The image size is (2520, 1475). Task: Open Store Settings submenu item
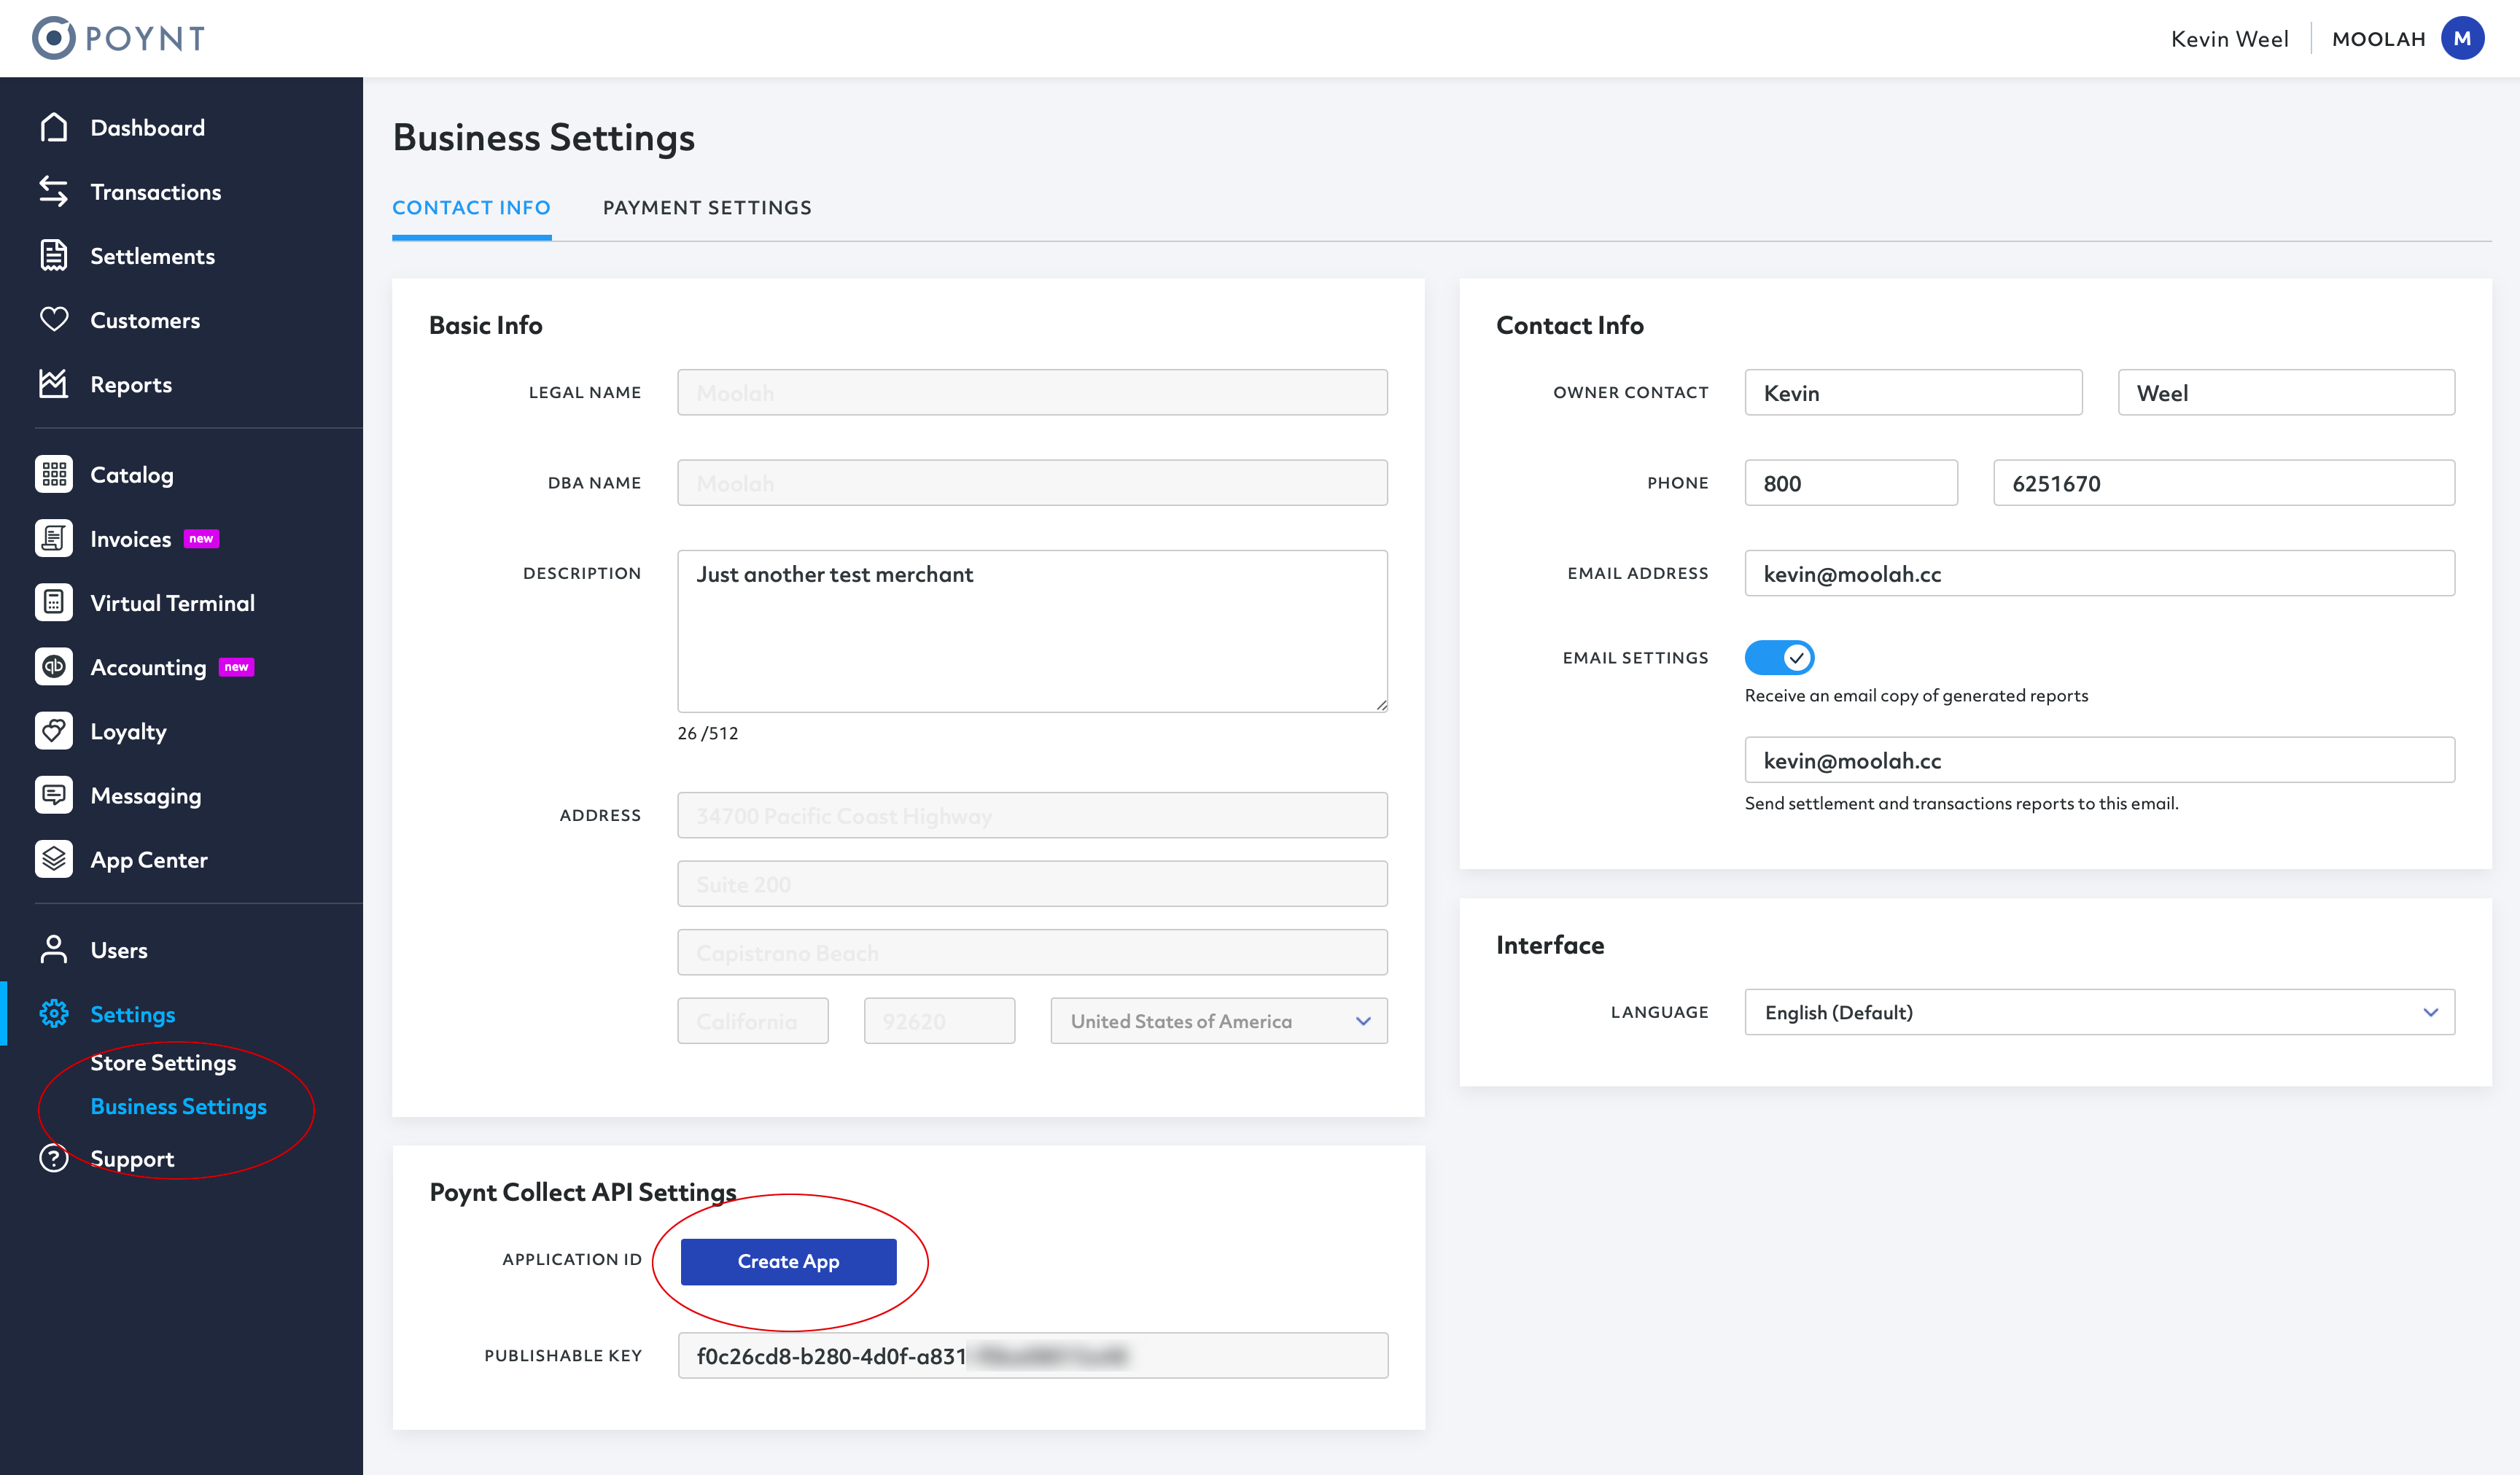tap(163, 1062)
